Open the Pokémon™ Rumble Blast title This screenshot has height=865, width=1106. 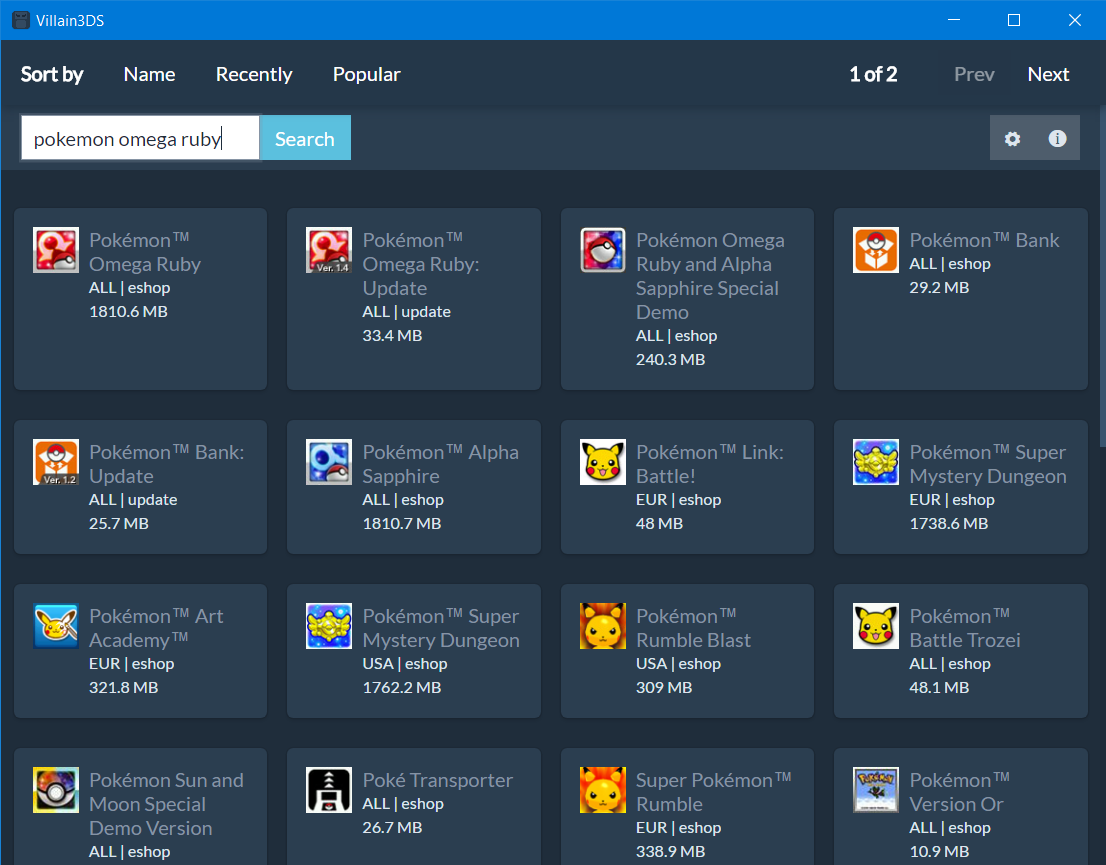693,628
